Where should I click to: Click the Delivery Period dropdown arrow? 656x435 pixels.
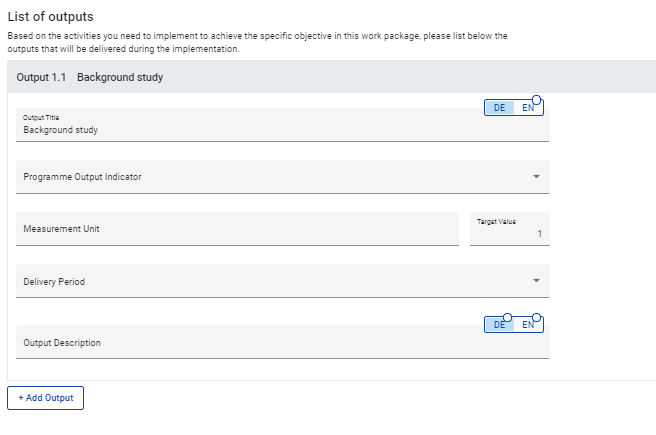tap(535, 281)
